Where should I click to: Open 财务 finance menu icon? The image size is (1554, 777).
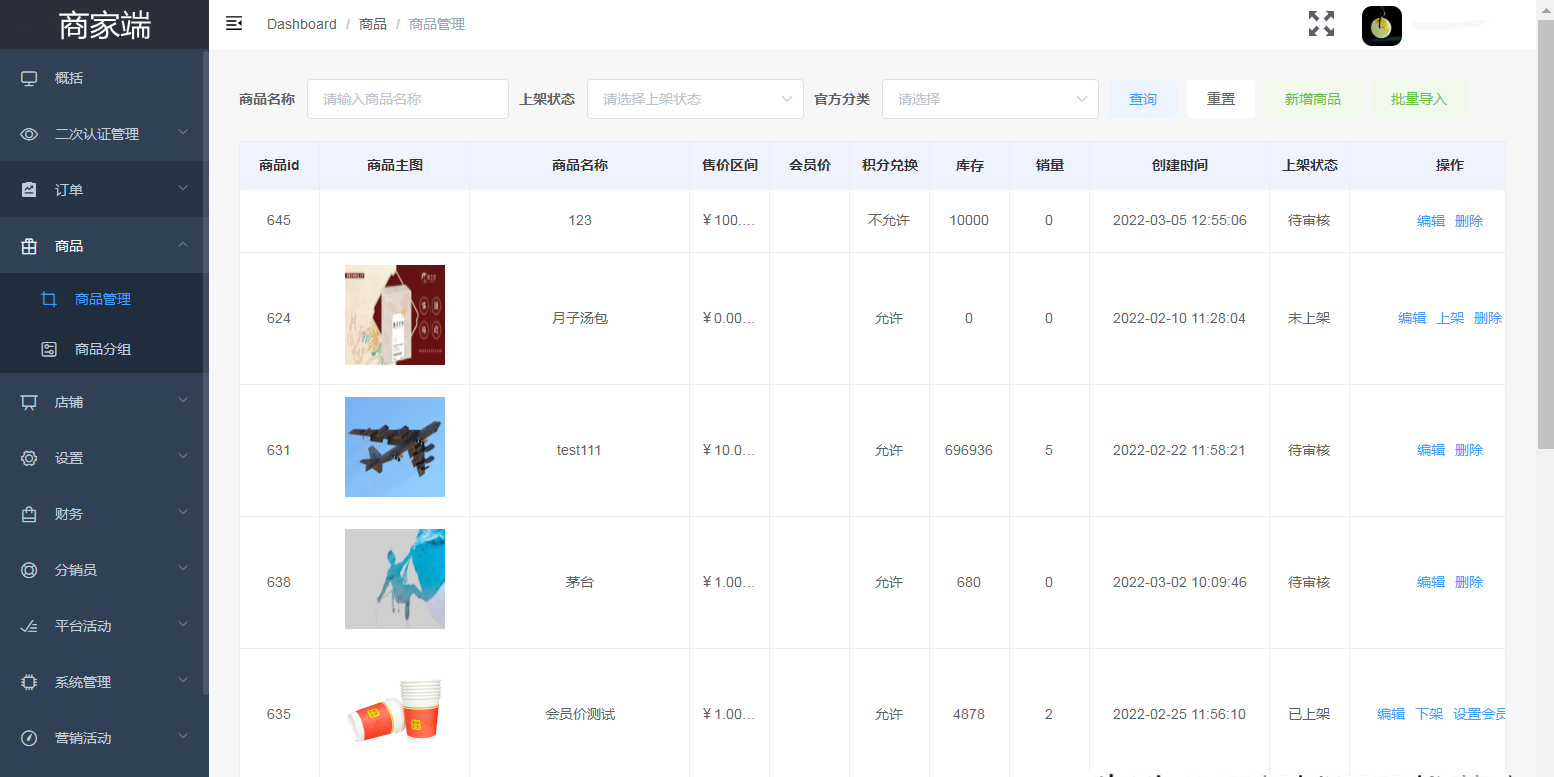29,514
